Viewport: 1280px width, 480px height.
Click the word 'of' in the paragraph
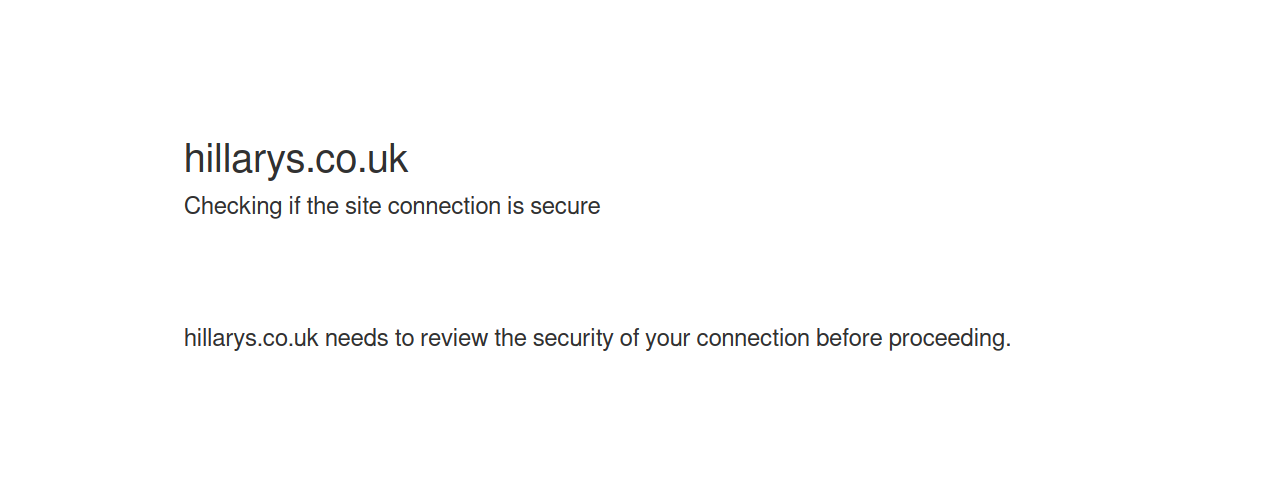(629, 338)
